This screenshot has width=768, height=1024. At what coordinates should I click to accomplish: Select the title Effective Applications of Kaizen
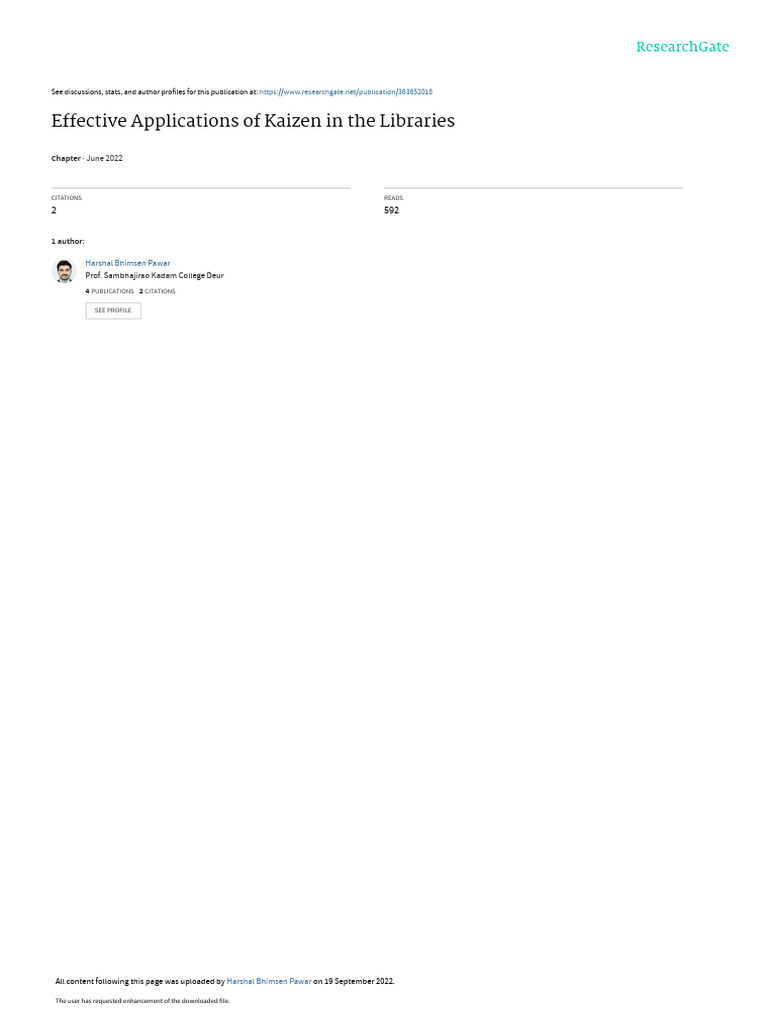[253, 121]
